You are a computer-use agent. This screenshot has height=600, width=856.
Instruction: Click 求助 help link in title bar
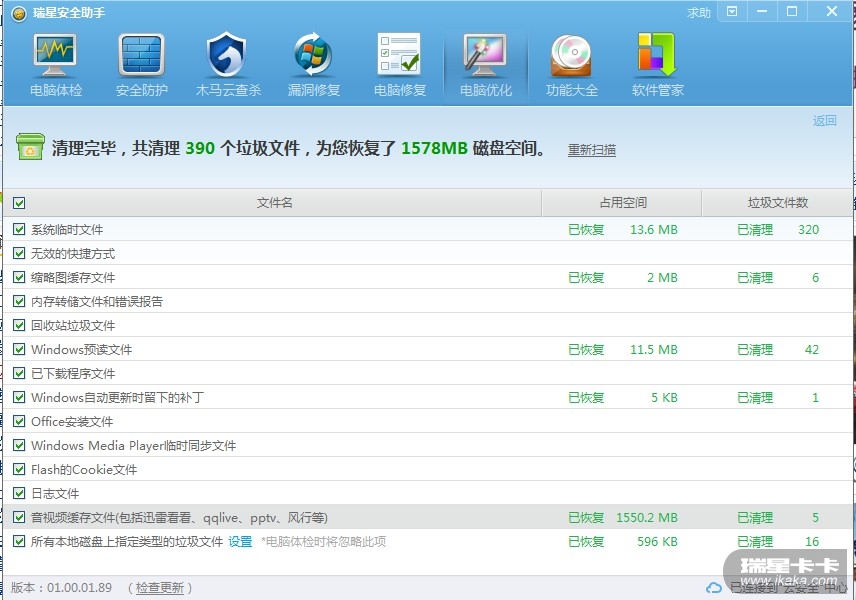(699, 13)
